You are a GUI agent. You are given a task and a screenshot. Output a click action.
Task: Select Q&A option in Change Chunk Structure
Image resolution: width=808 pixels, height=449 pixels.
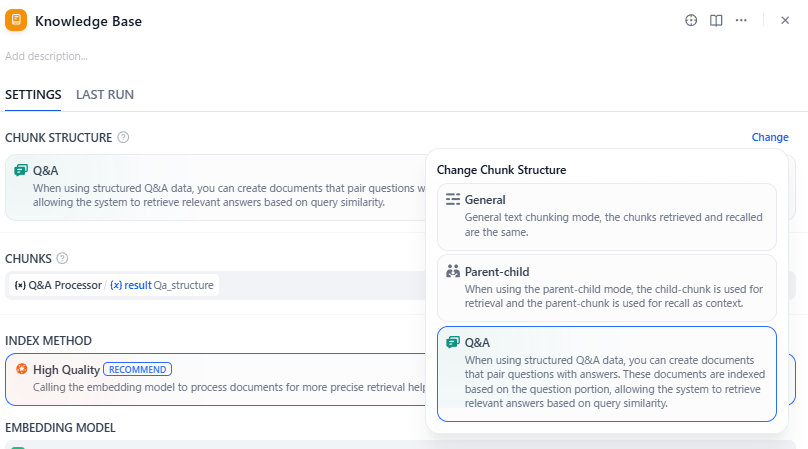[606, 373]
